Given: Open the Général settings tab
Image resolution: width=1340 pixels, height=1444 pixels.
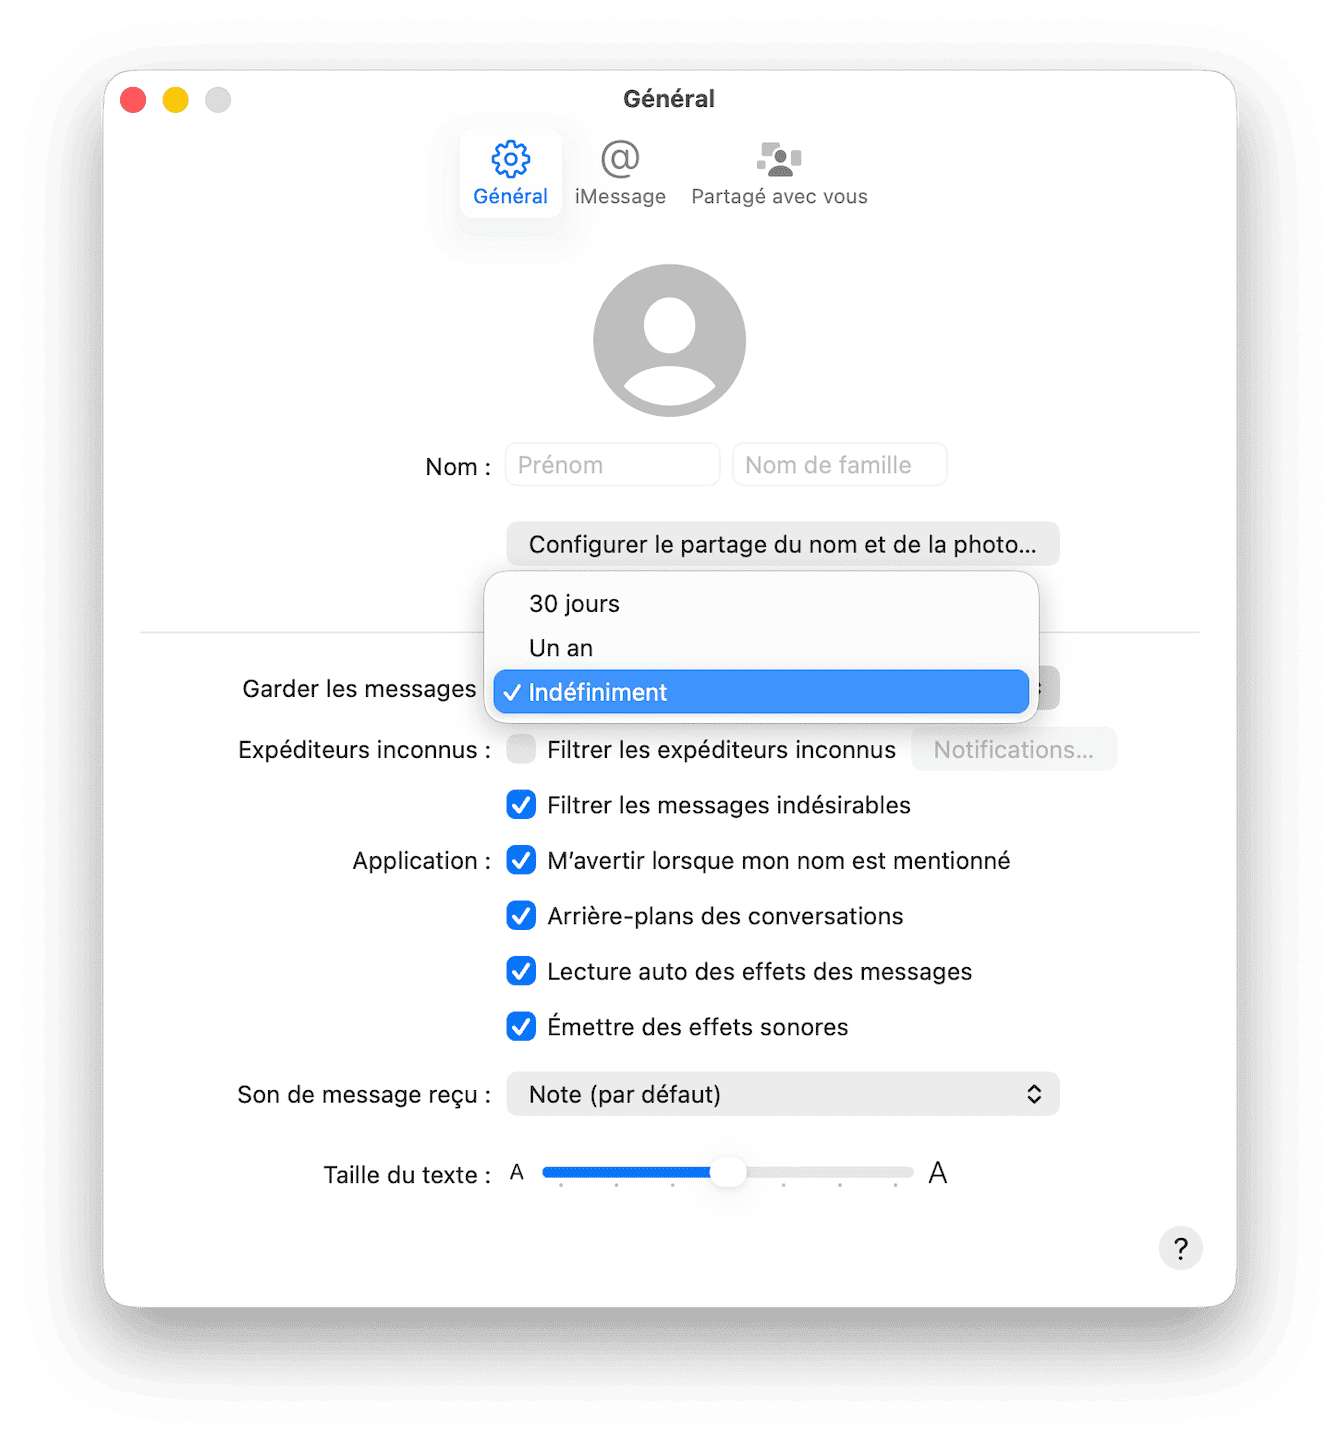Looking at the screenshot, I should [x=510, y=174].
